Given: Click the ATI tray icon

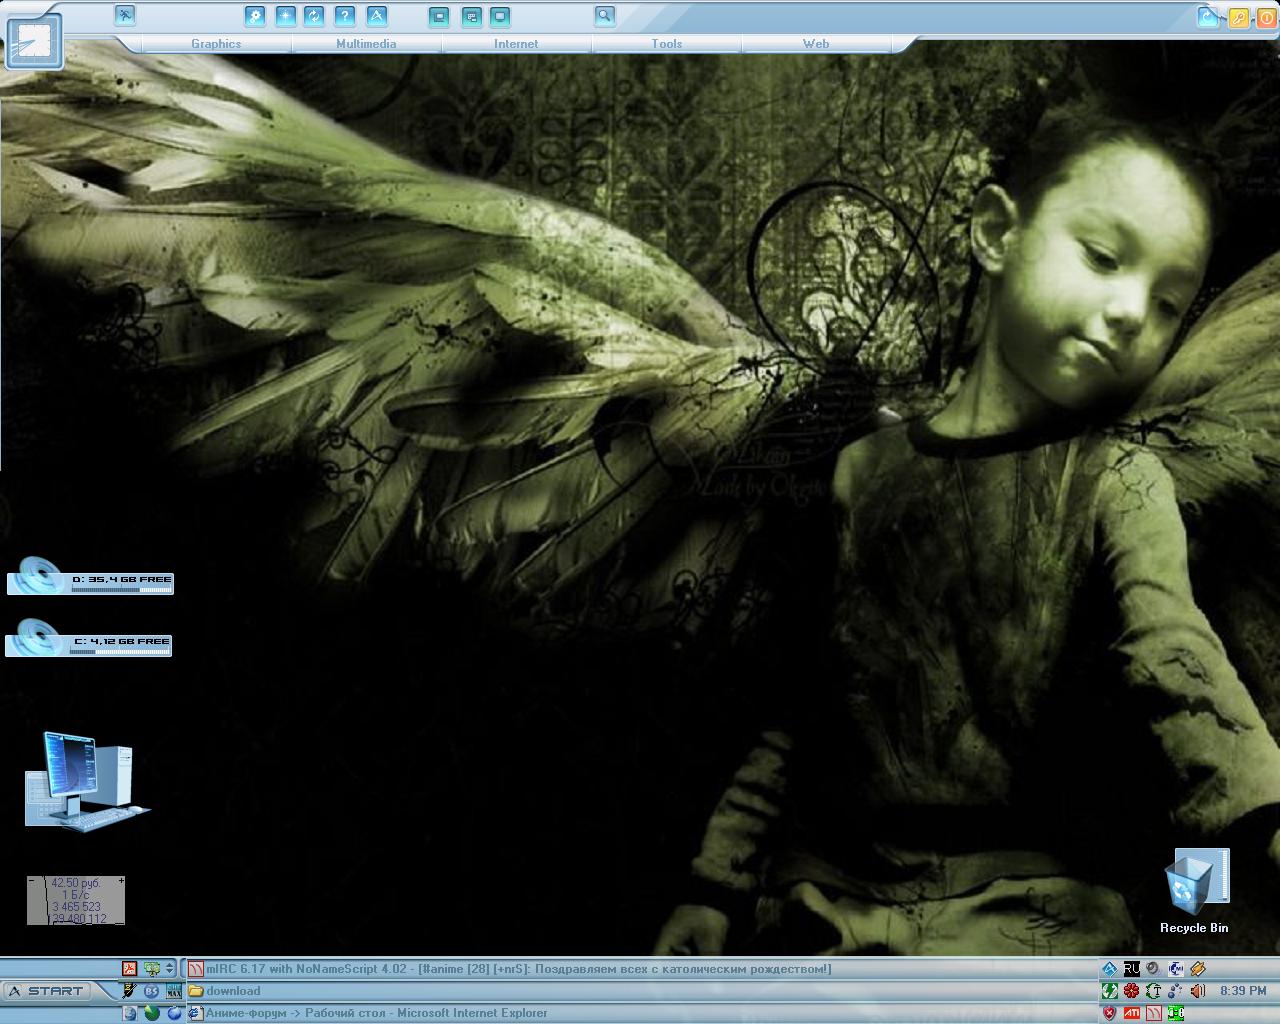Looking at the screenshot, I should coord(1131,1013).
